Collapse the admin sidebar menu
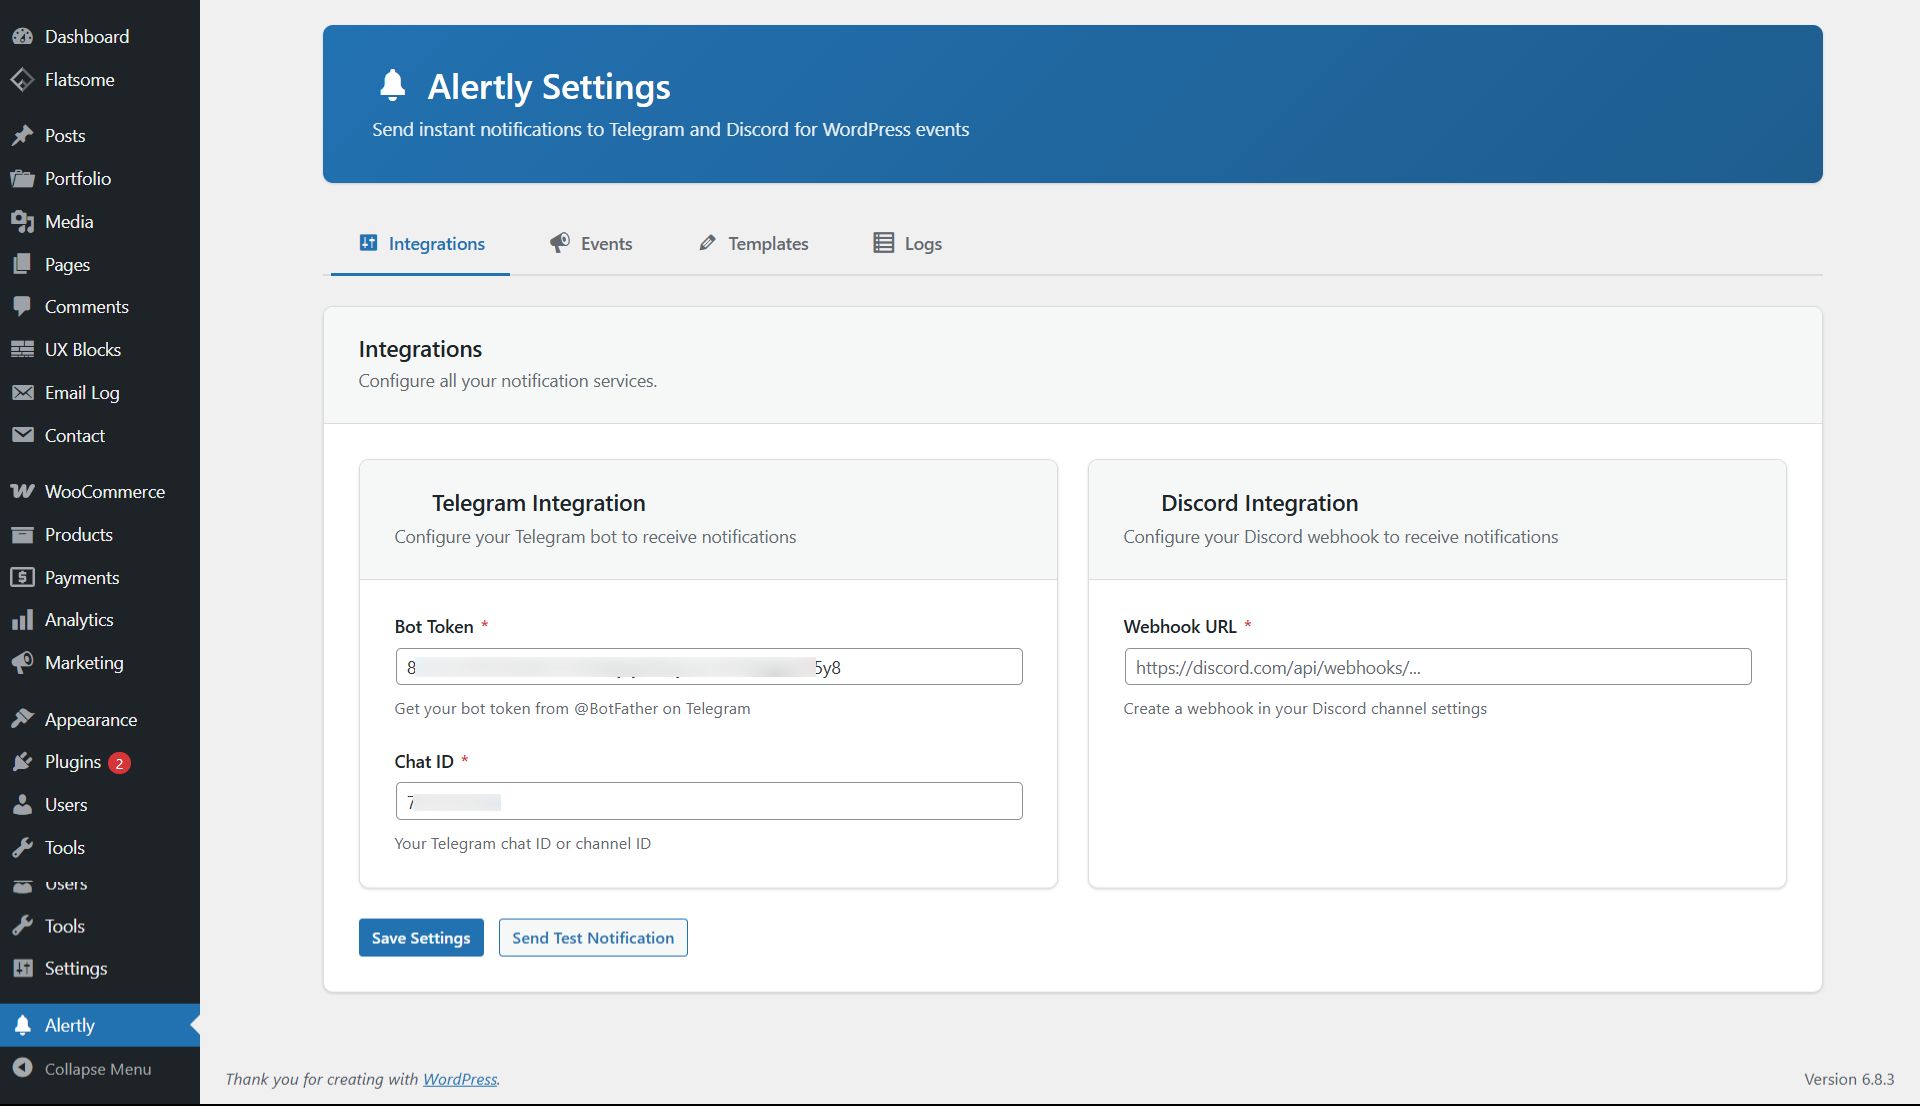The image size is (1920, 1106). coord(97,1069)
